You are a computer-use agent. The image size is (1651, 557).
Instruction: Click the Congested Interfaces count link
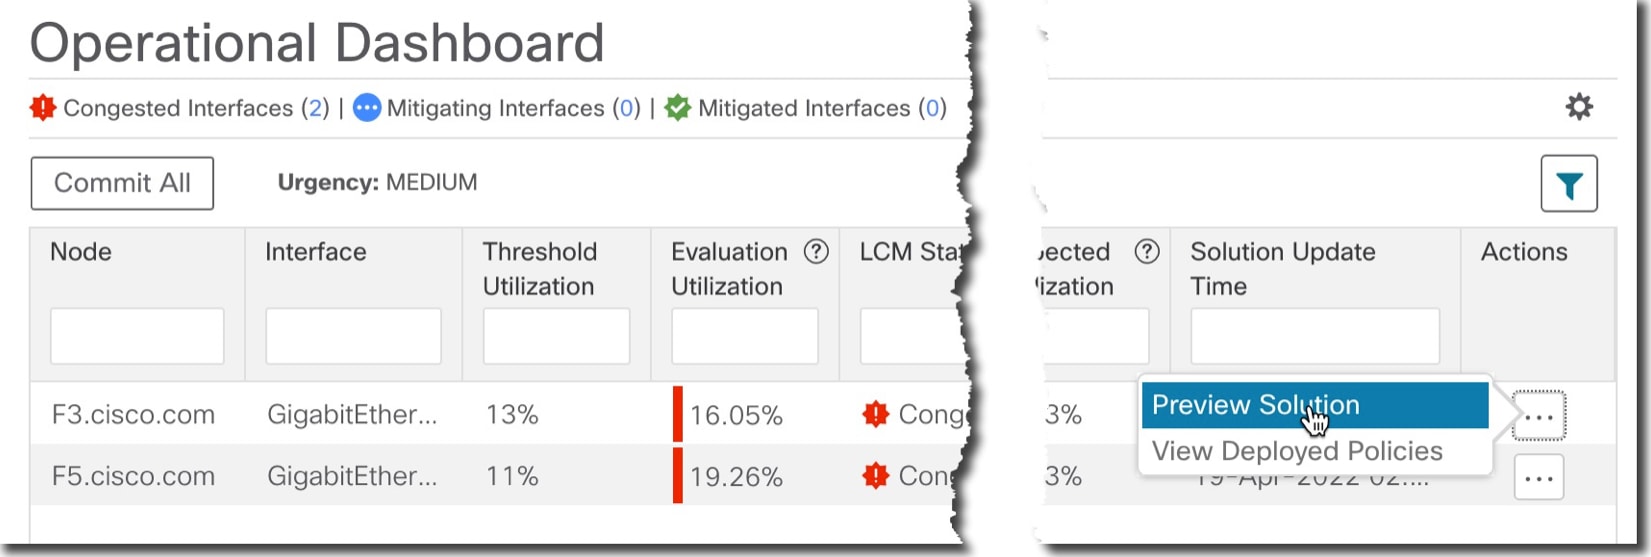point(316,108)
